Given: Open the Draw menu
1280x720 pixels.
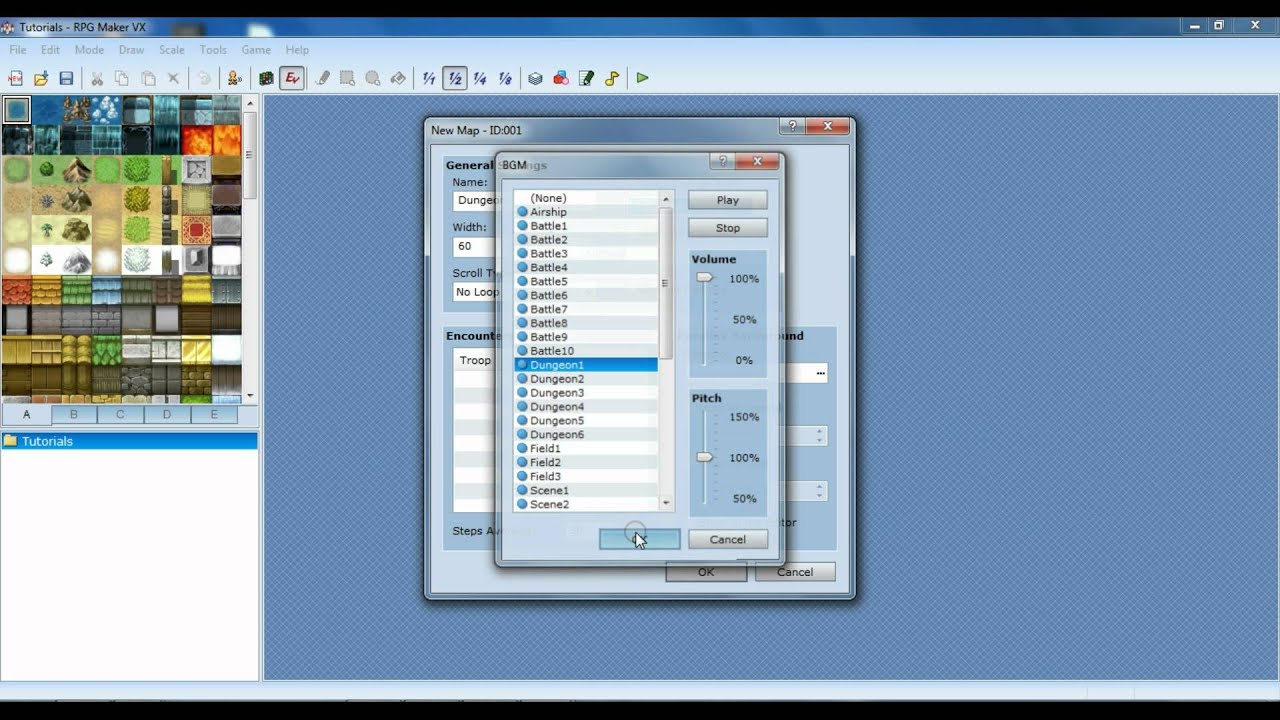Looking at the screenshot, I should tap(131, 50).
